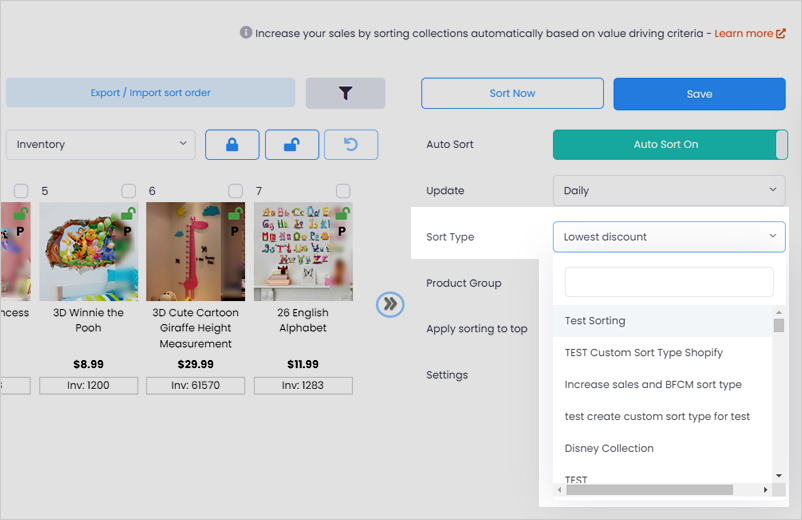Viewport: 802px width, 520px height.
Task: Select Test Sorting option
Action: click(662, 321)
